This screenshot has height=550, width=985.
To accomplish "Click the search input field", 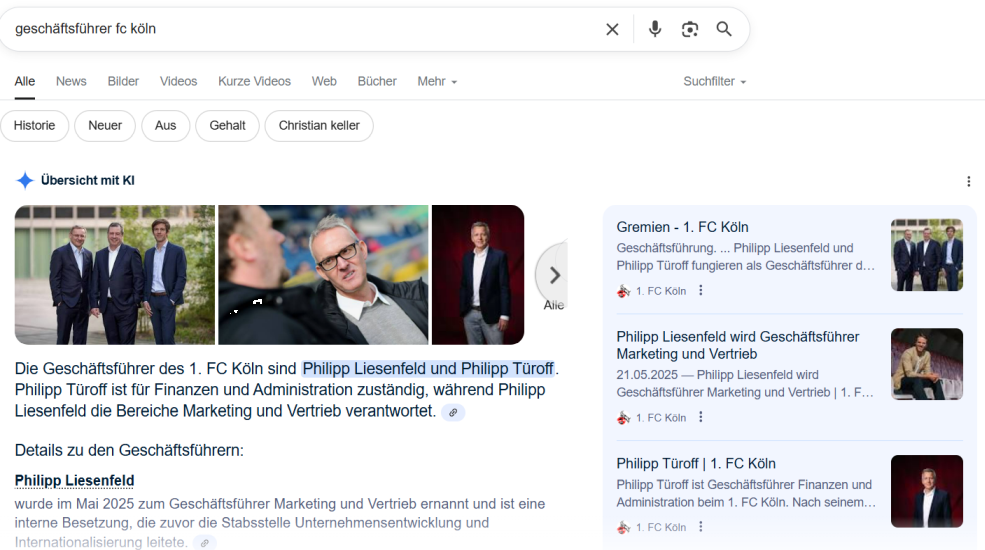I will tap(300, 29).
